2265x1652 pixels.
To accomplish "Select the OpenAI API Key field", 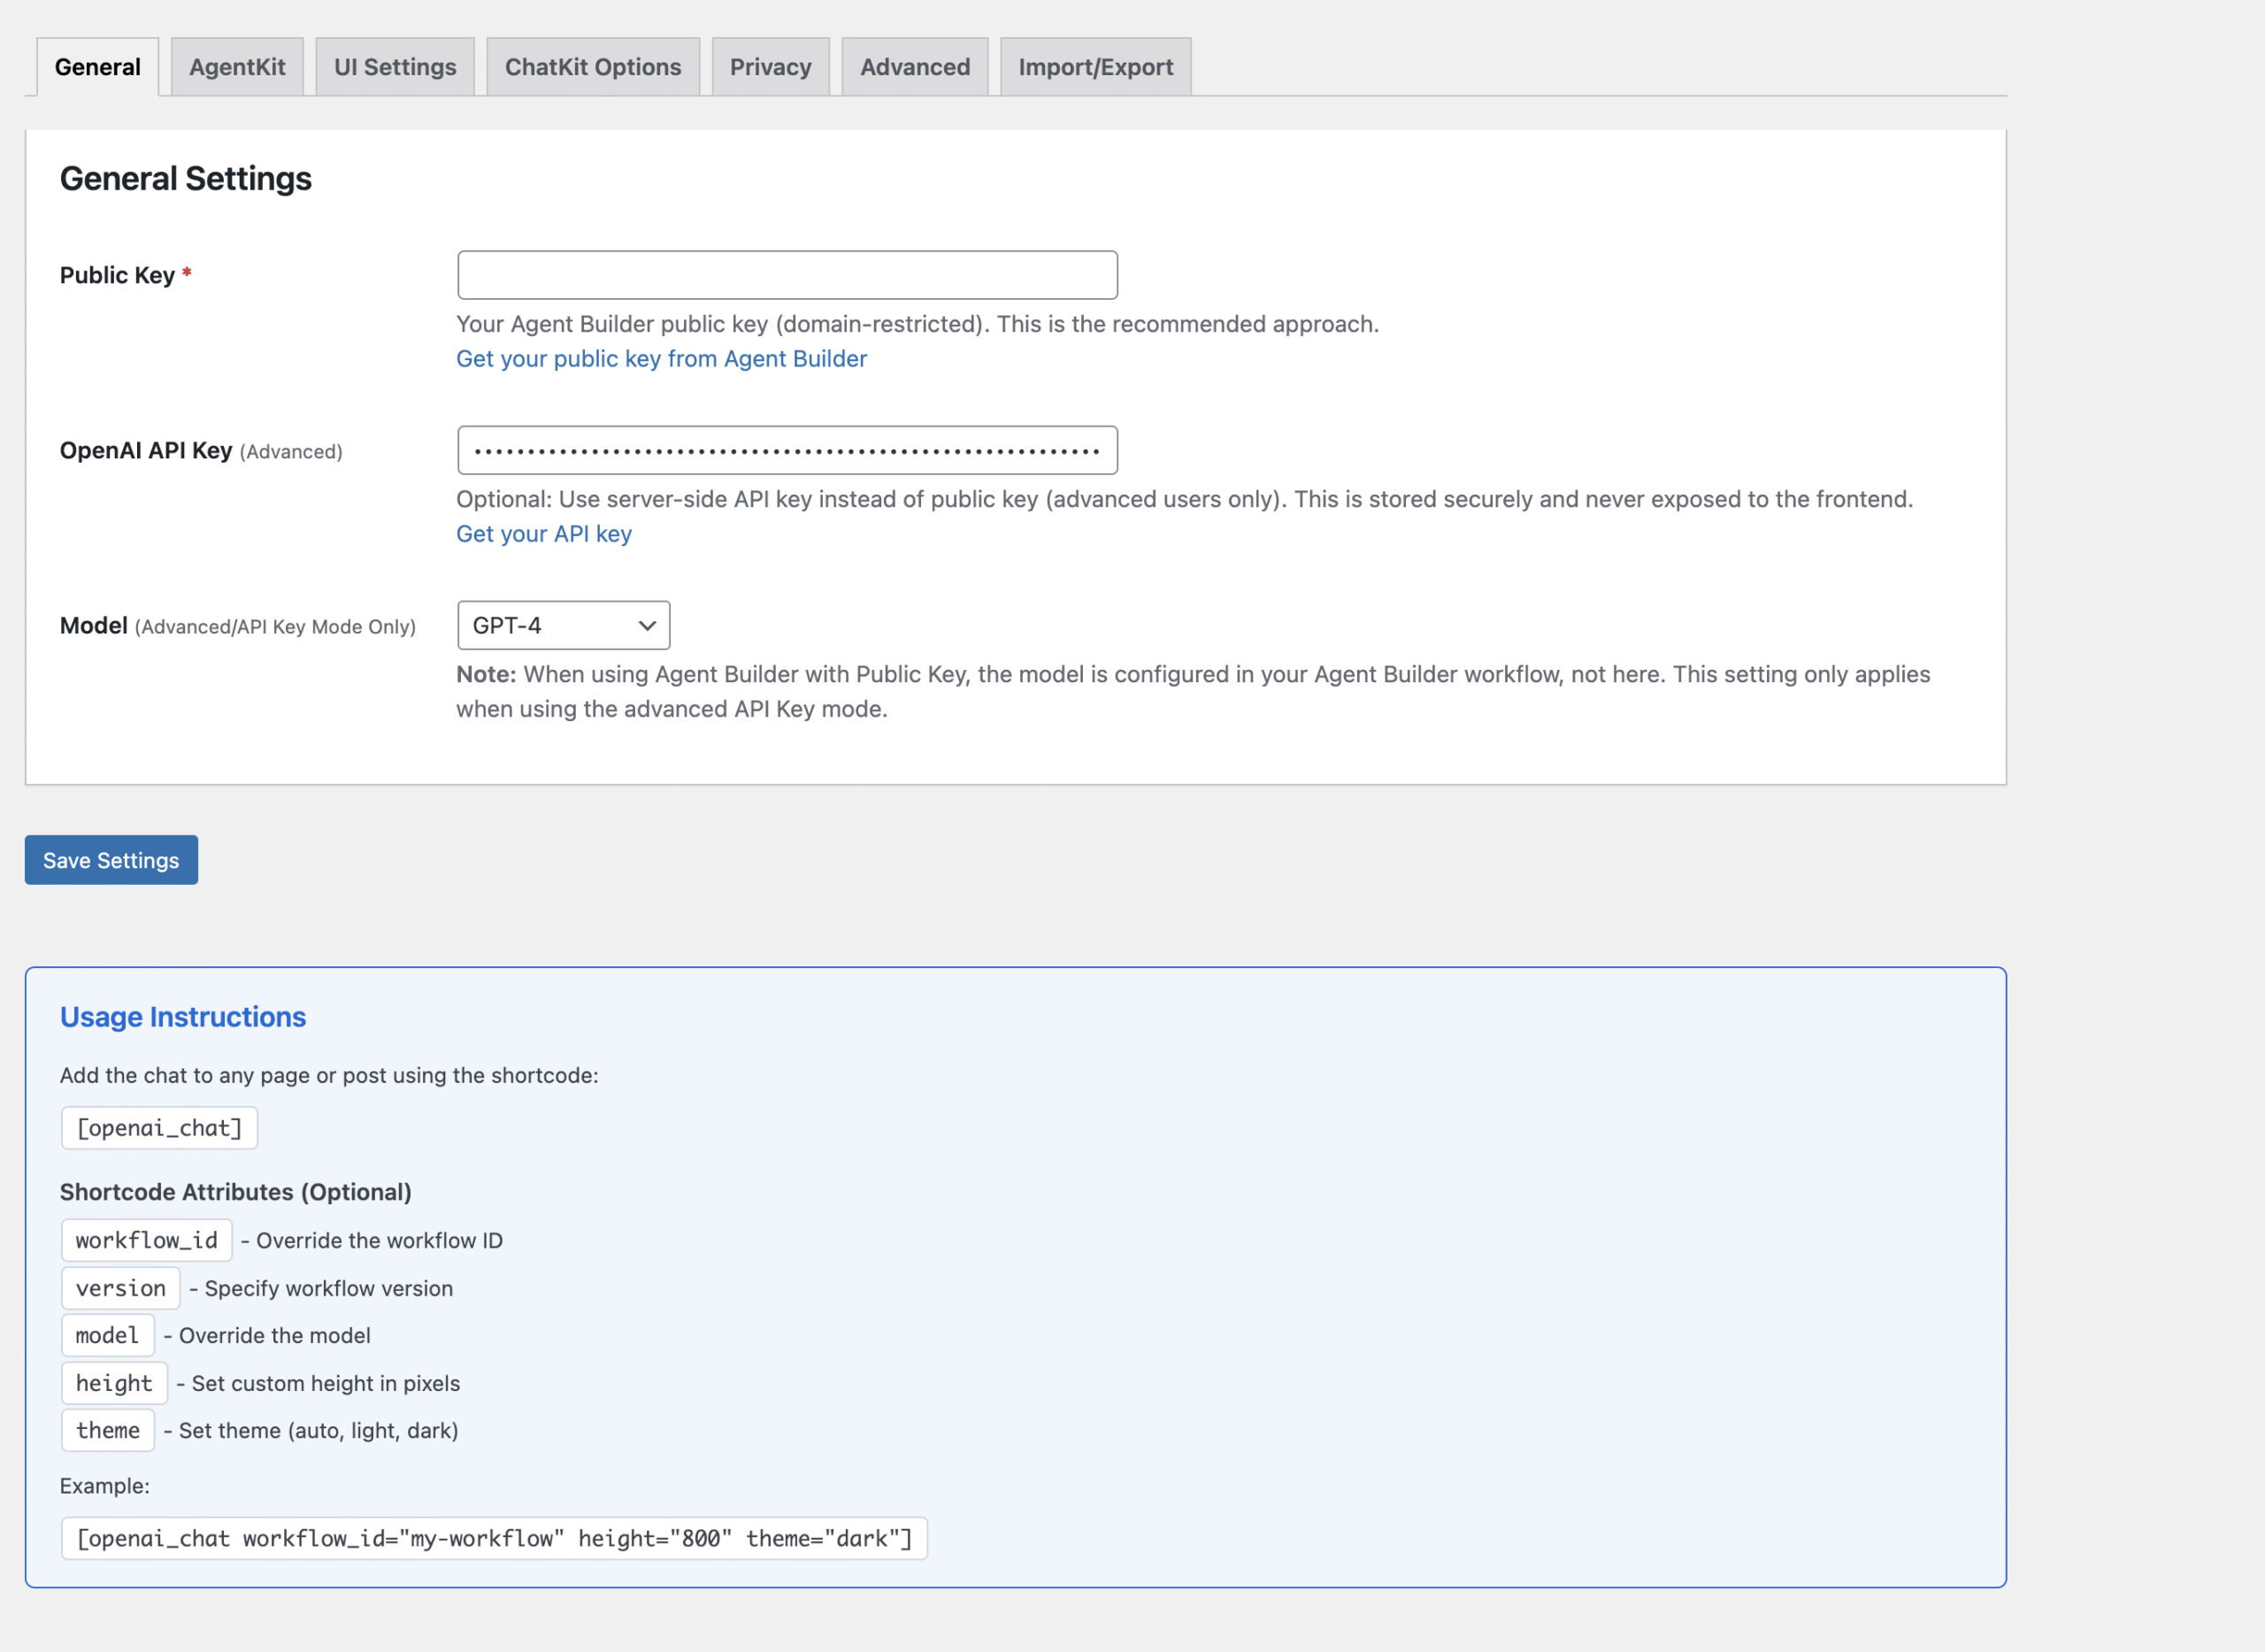I will click(786, 450).
